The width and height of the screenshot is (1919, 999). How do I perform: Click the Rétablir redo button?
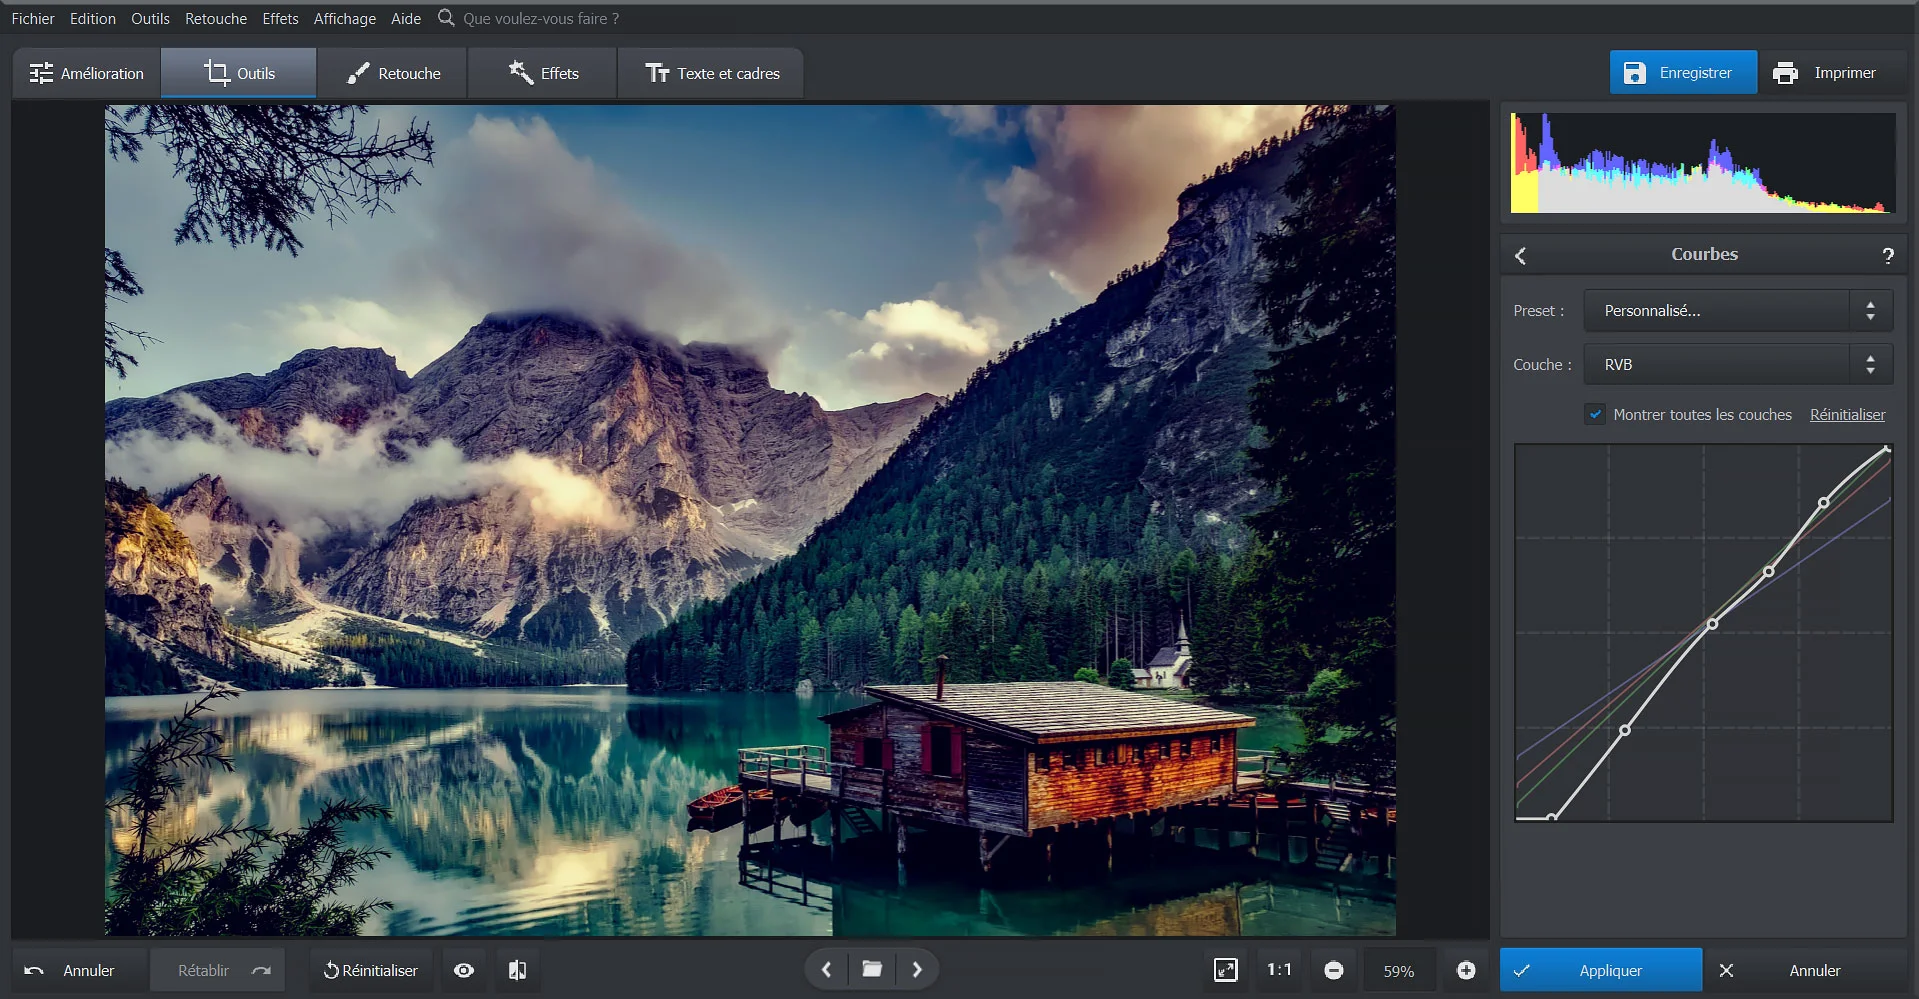(x=218, y=970)
